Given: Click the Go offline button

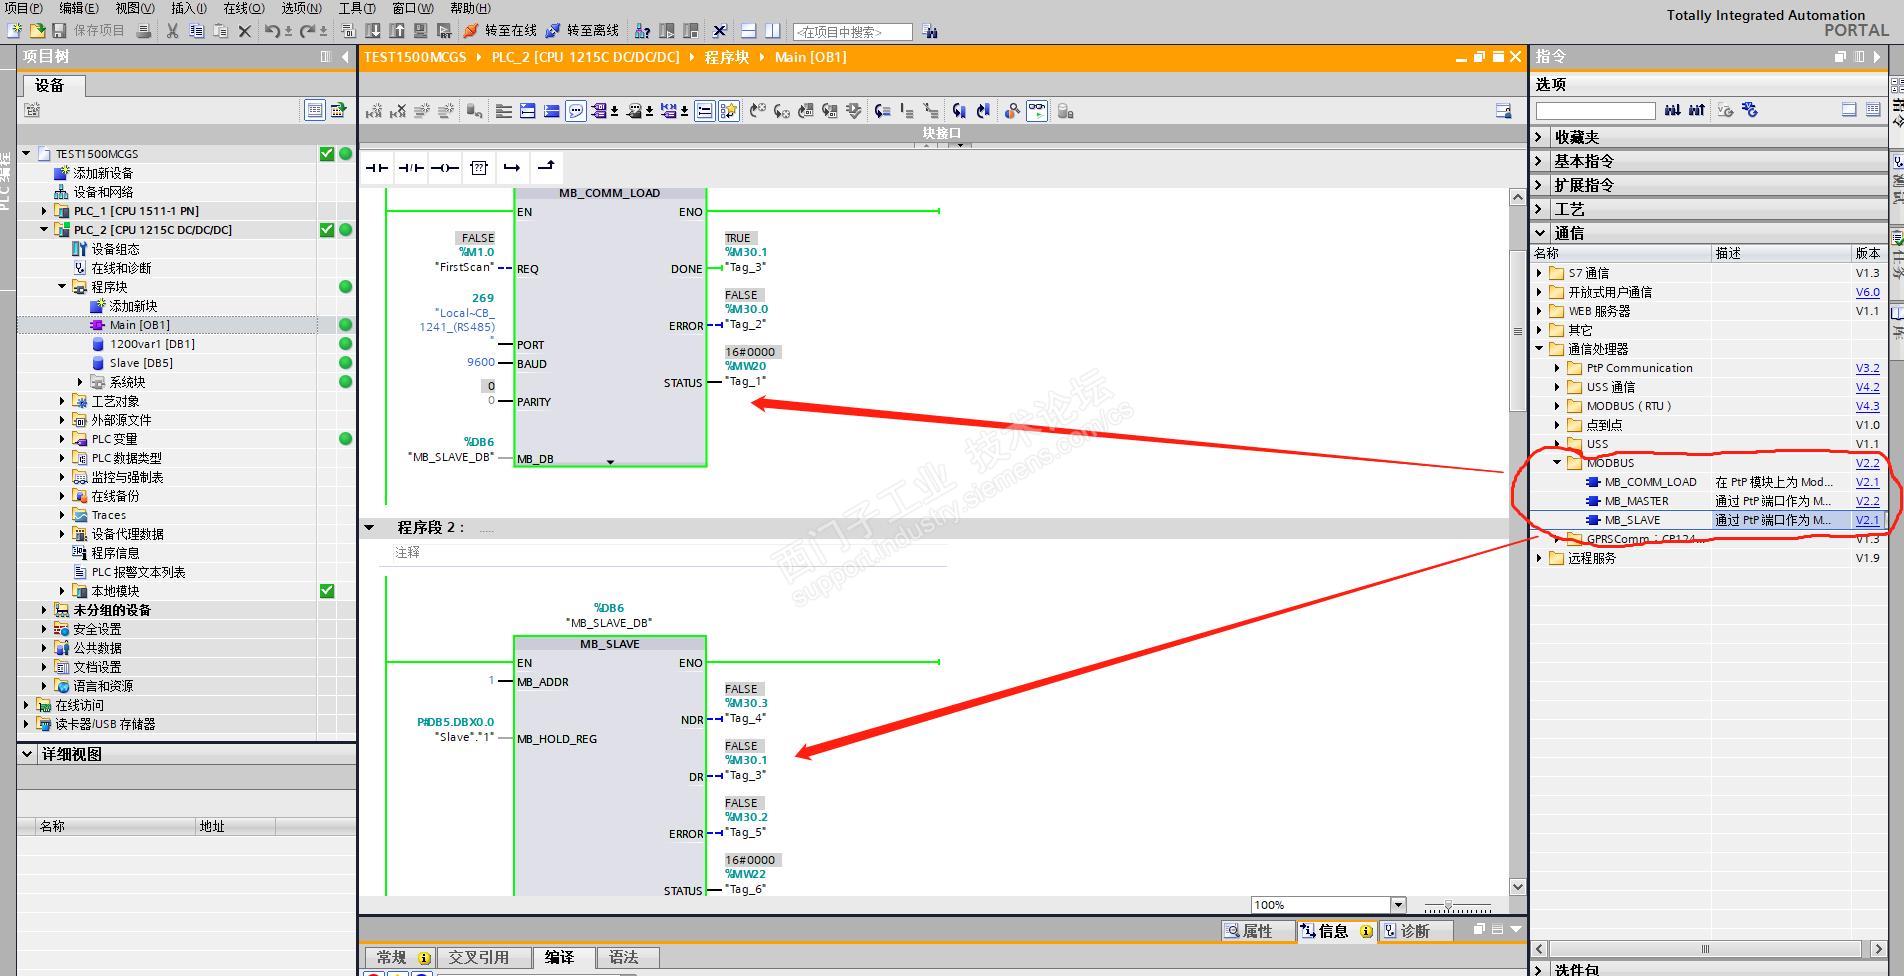Looking at the screenshot, I should tap(582, 31).
